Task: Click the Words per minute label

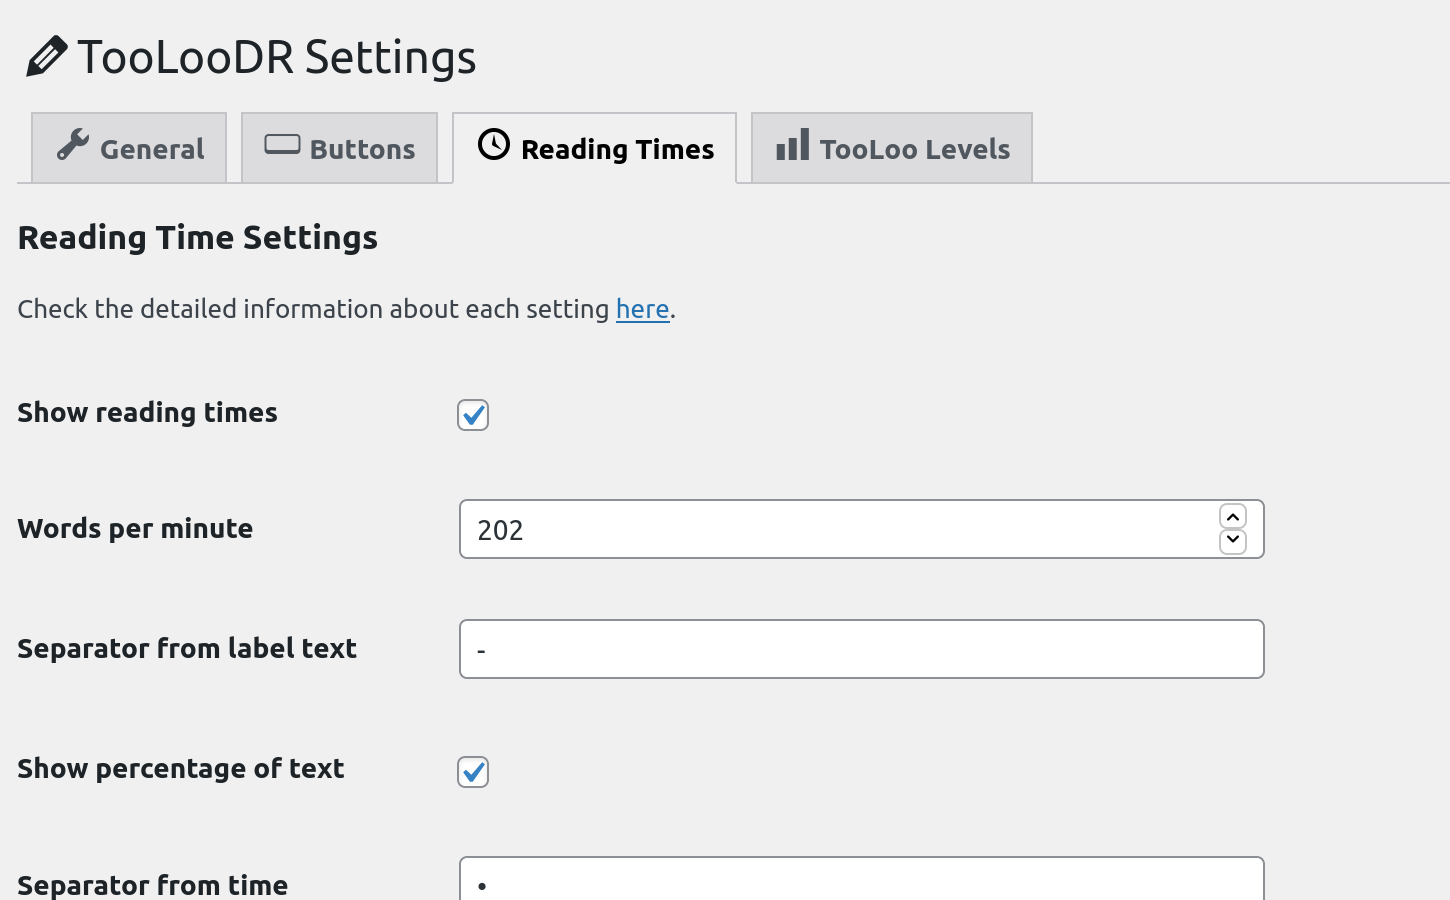Action: point(135,529)
